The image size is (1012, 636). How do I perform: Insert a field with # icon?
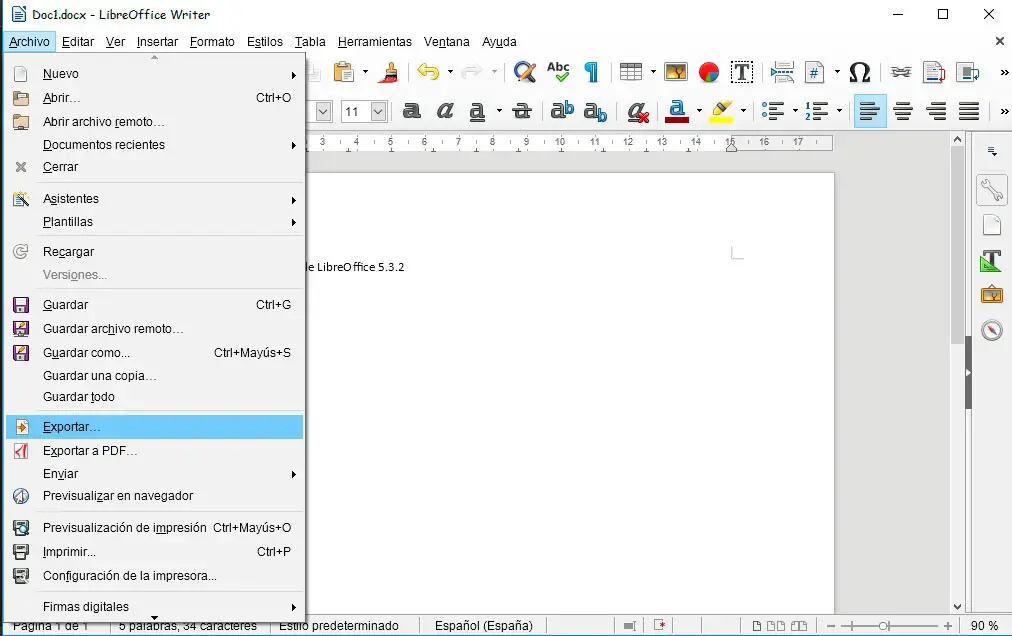[815, 72]
